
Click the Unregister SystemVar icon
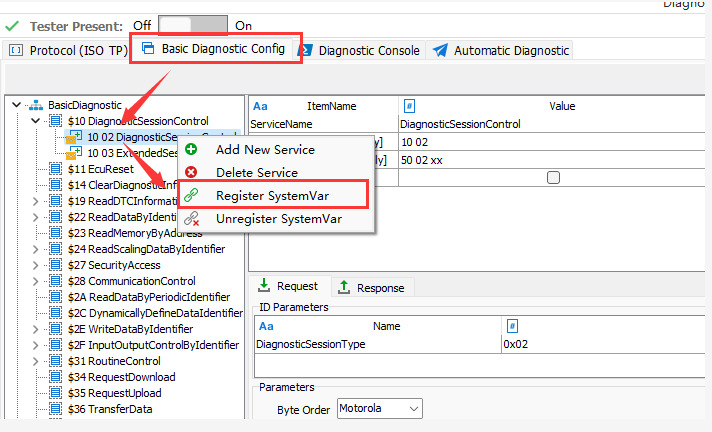point(191,218)
